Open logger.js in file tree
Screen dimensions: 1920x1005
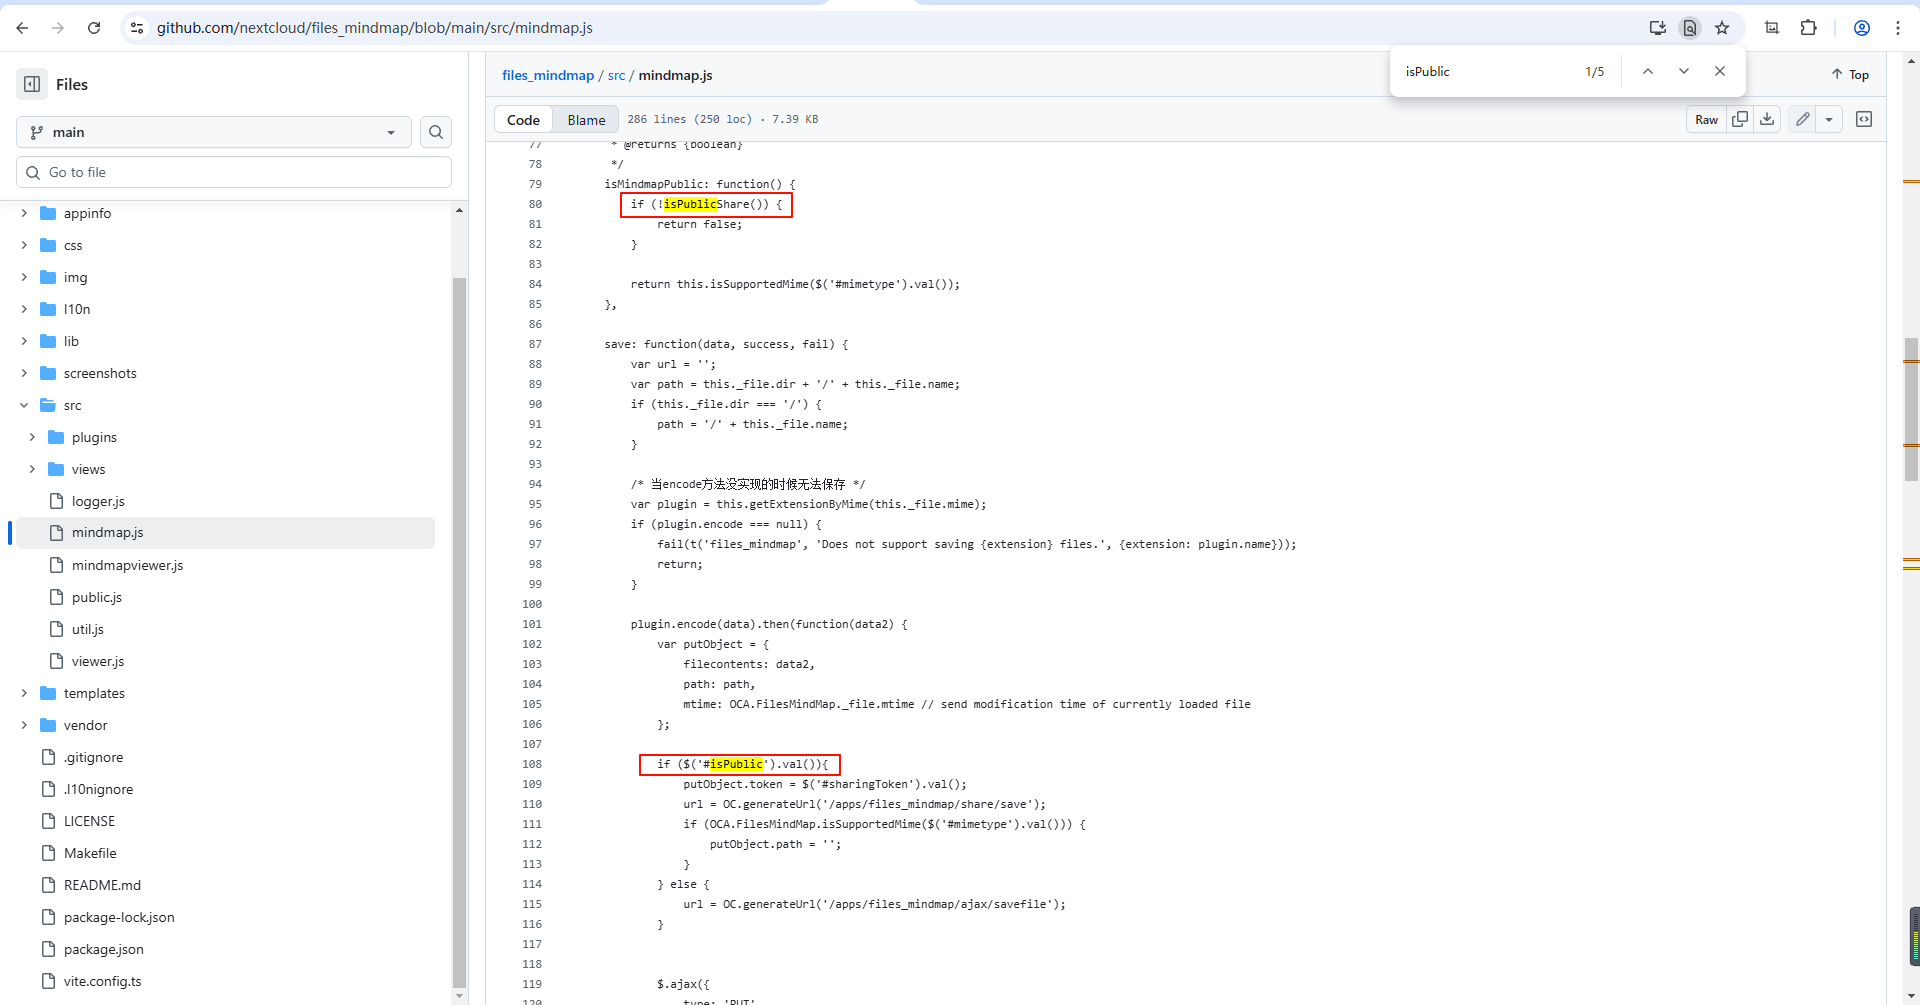[x=98, y=501]
